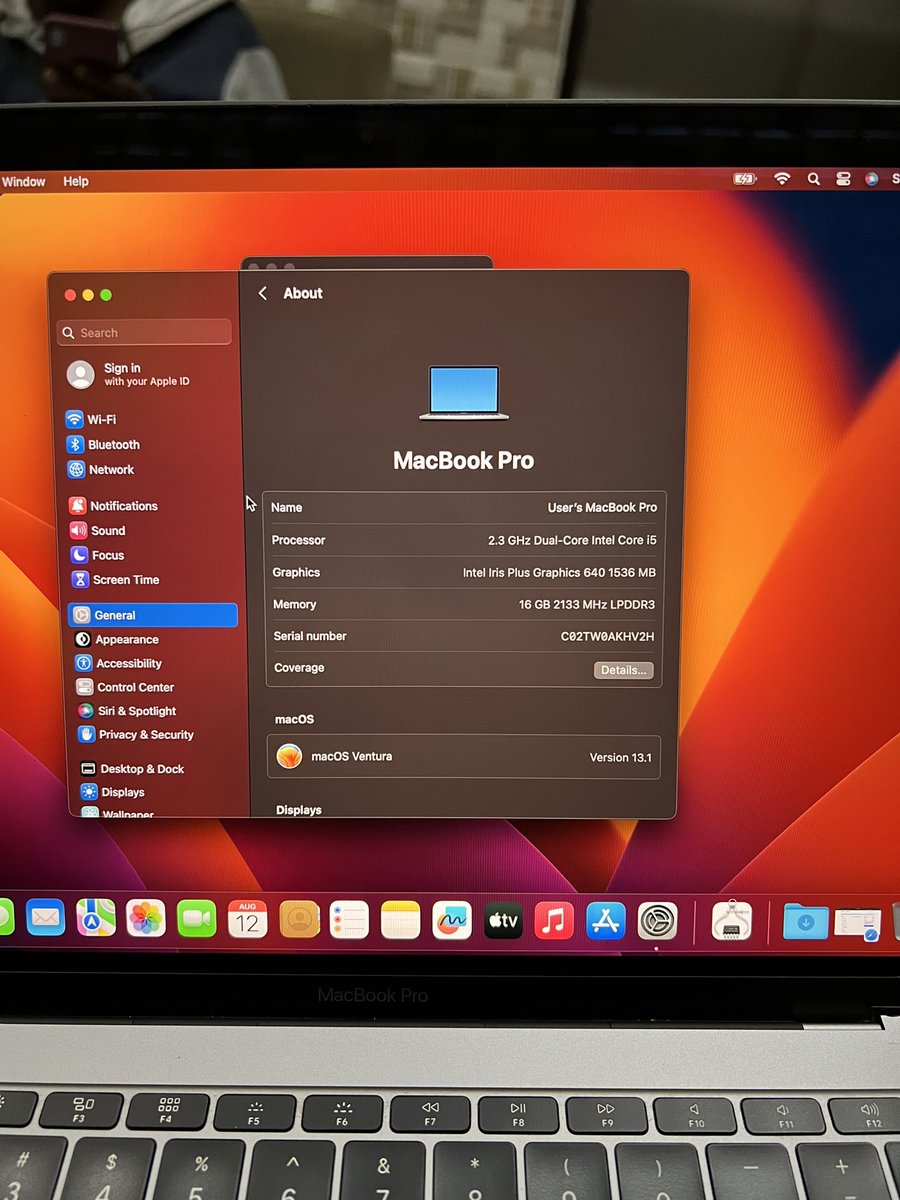
Task: Click the Apple ID avatar icon
Action: coord(80,375)
